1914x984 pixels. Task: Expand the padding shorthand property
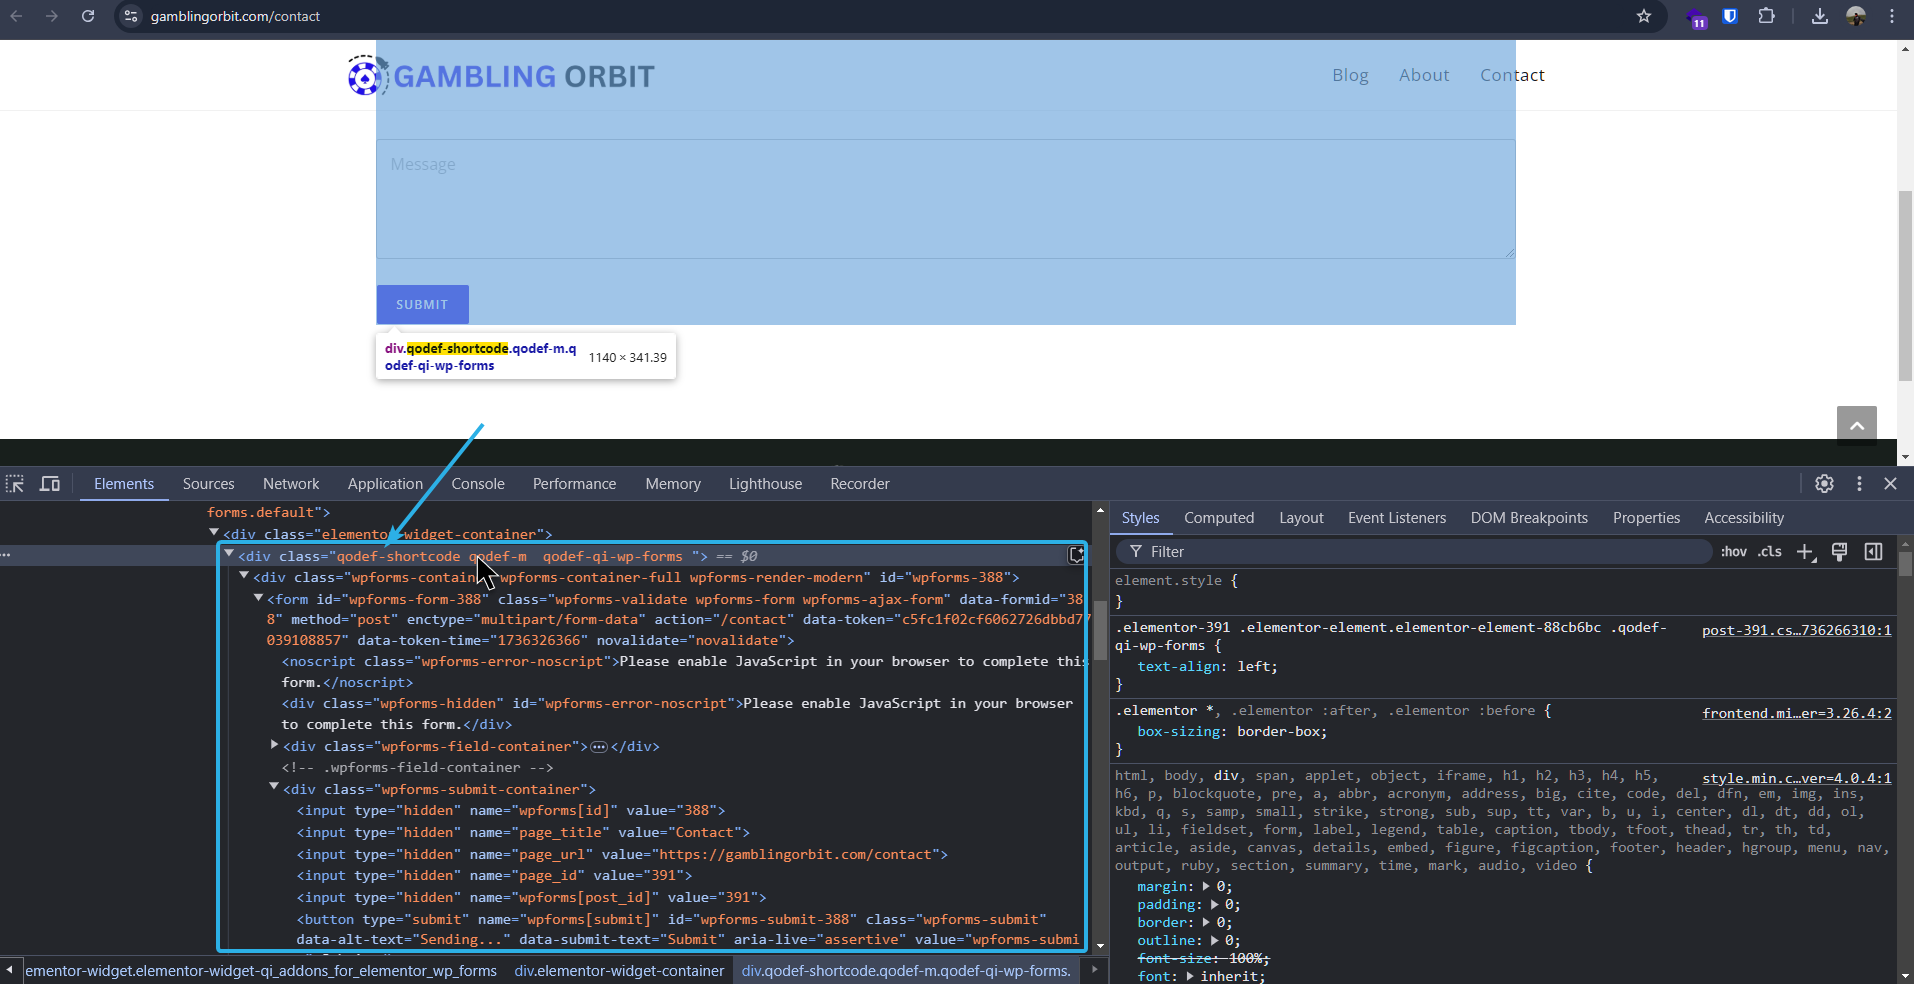pos(1214,904)
